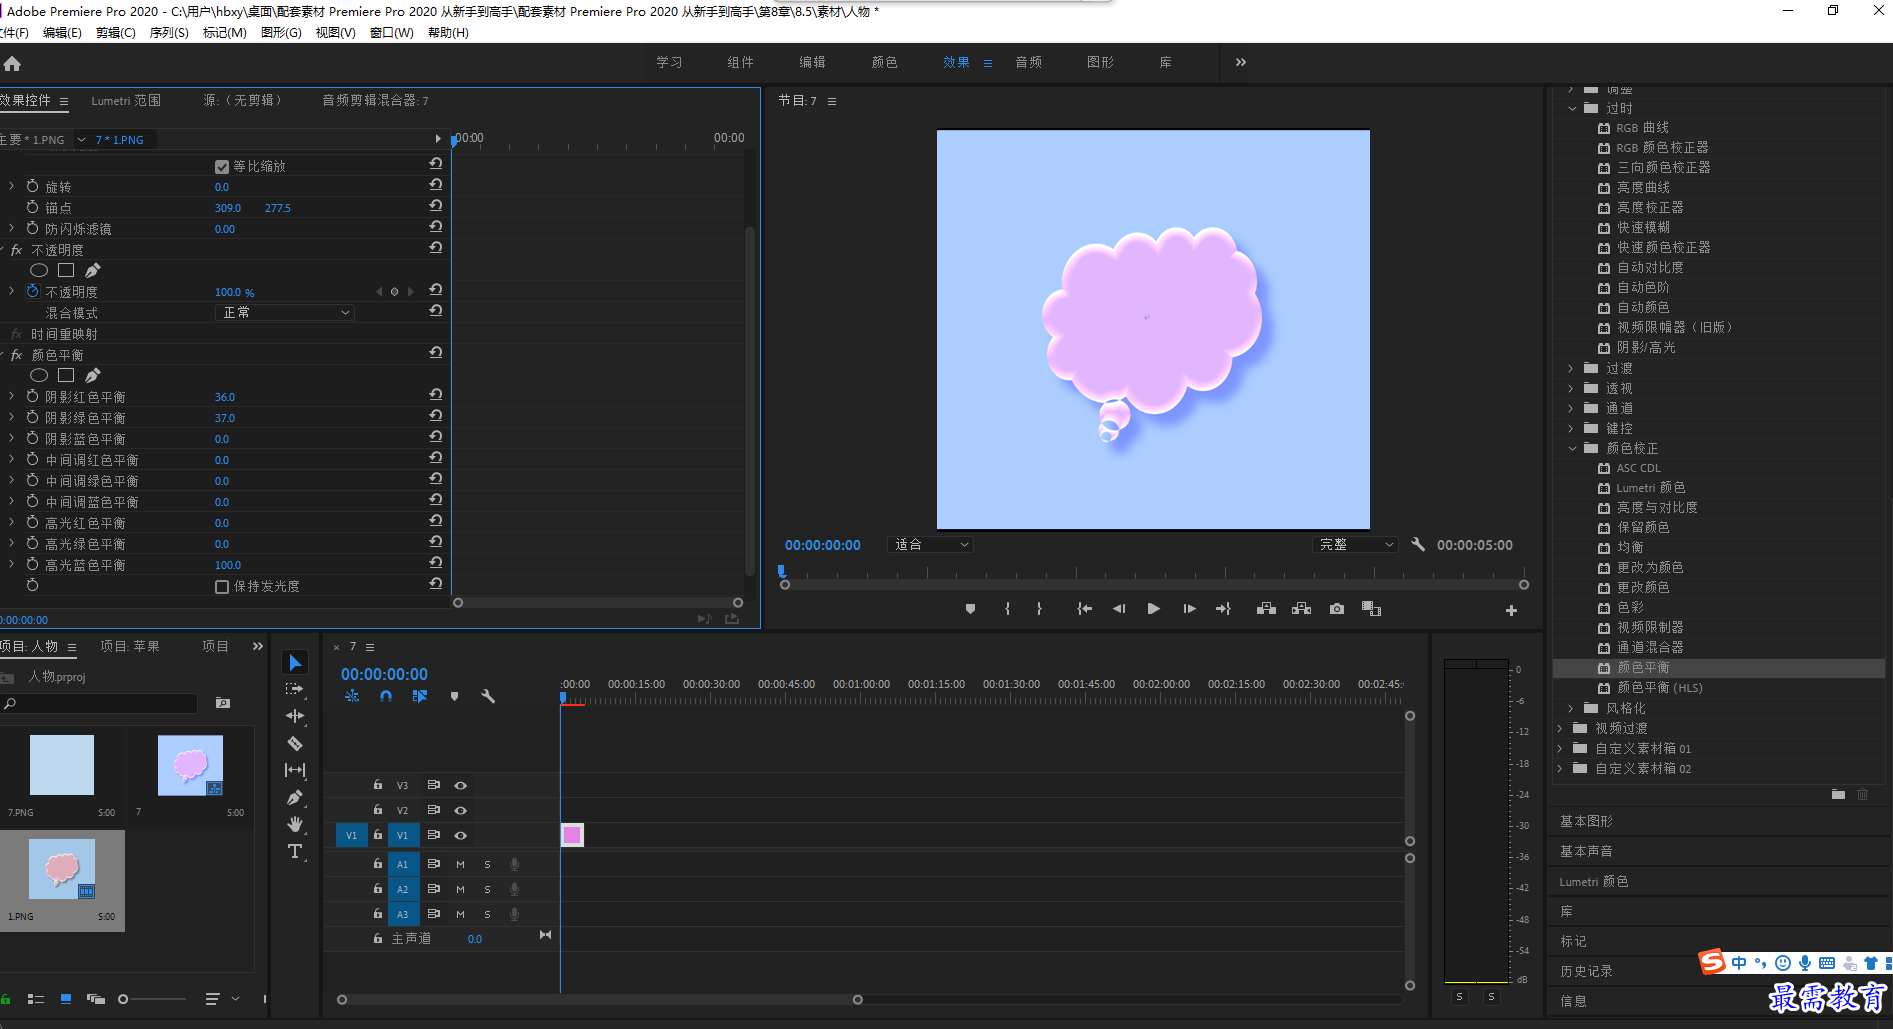Switch to 颜色 workspace
The height and width of the screenshot is (1029, 1893).
[884, 62]
